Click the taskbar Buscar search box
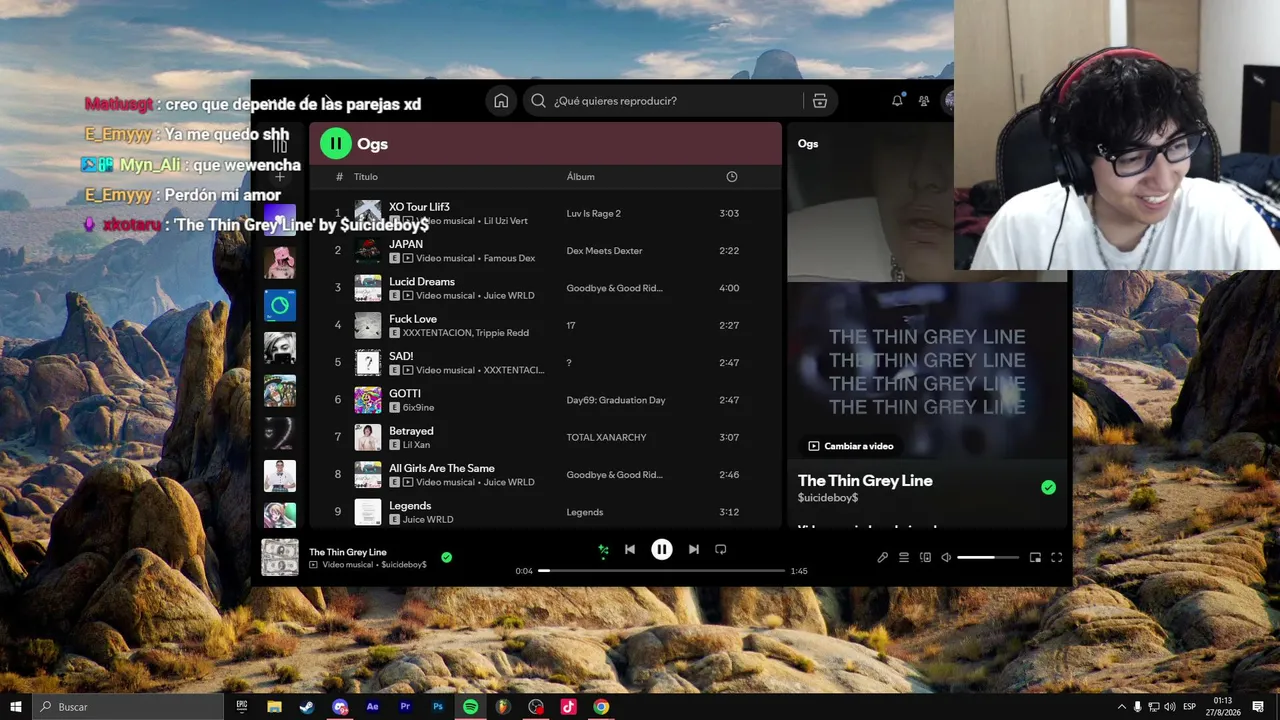Viewport: 1280px width, 720px height. [127, 707]
